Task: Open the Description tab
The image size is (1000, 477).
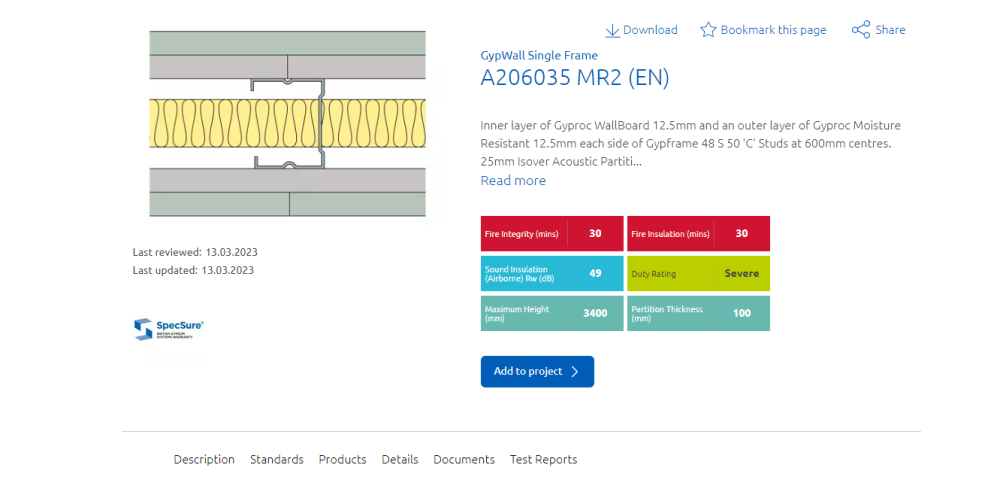Action: tap(204, 459)
